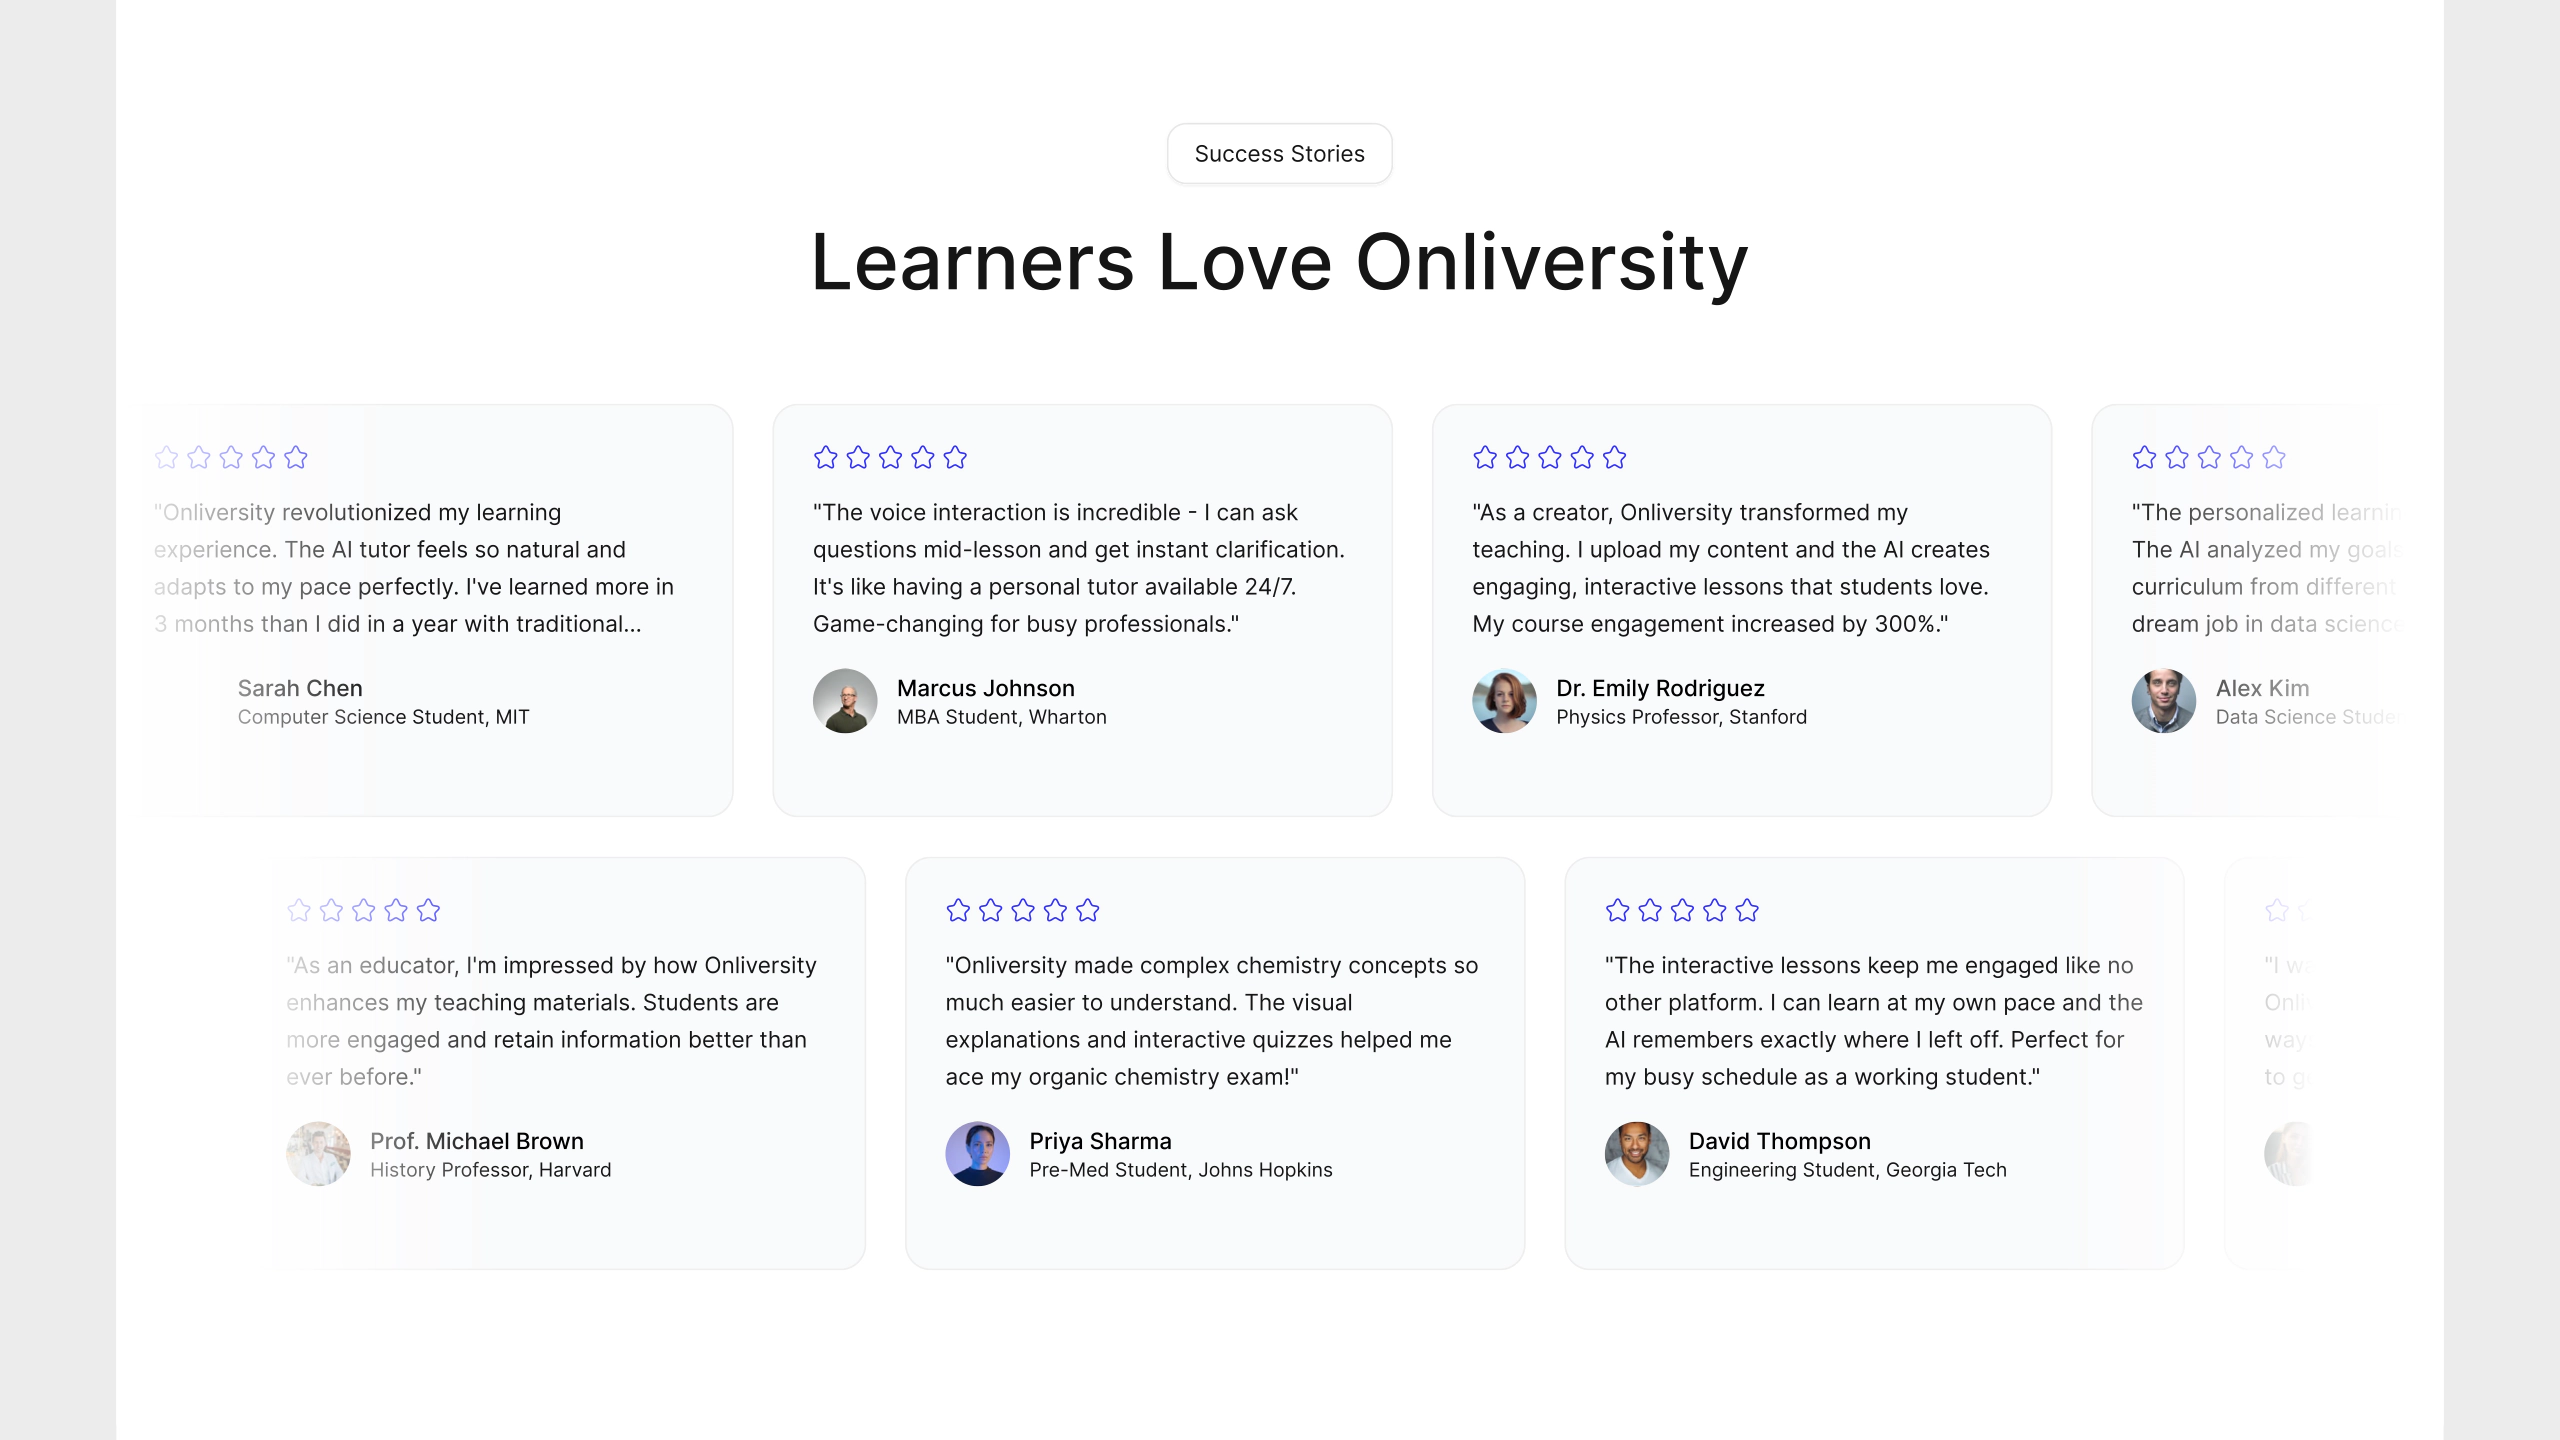Select the first star on Prof. Michael Brown's card
The width and height of the screenshot is (2560, 1440).
tap(297, 911)
